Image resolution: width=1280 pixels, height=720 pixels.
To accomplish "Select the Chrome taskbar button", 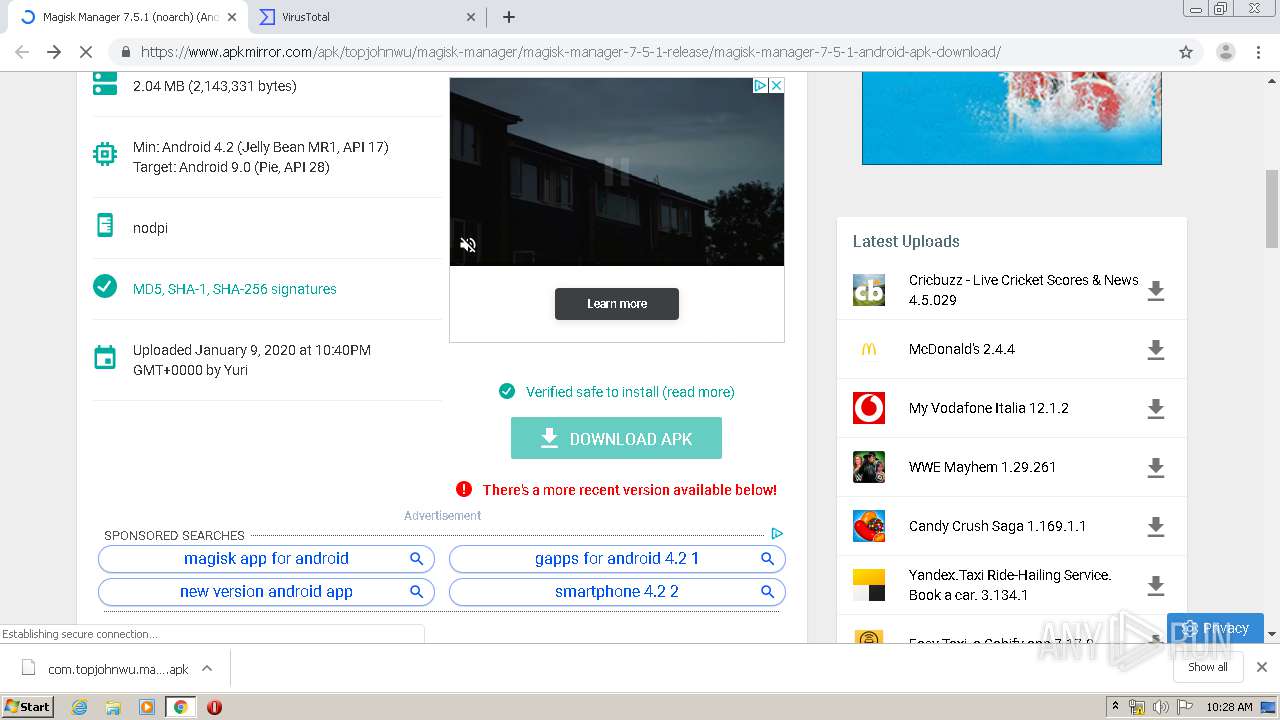I will tap(180, 707).
